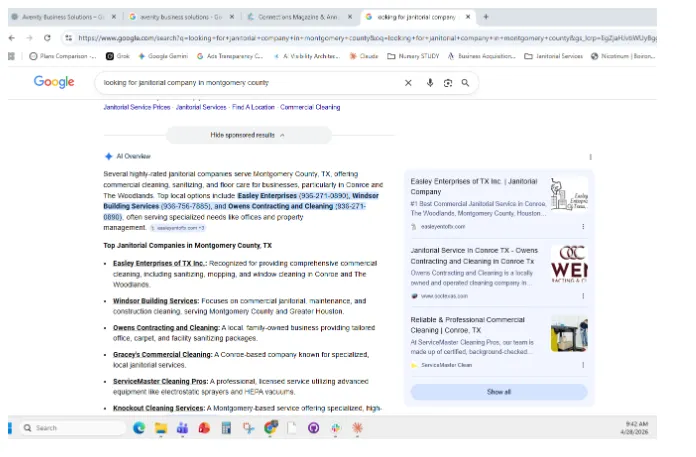Viewport: 696px width, 457px height.
Task: Open options for Owens Contracting source card
Action: [583, 296]
